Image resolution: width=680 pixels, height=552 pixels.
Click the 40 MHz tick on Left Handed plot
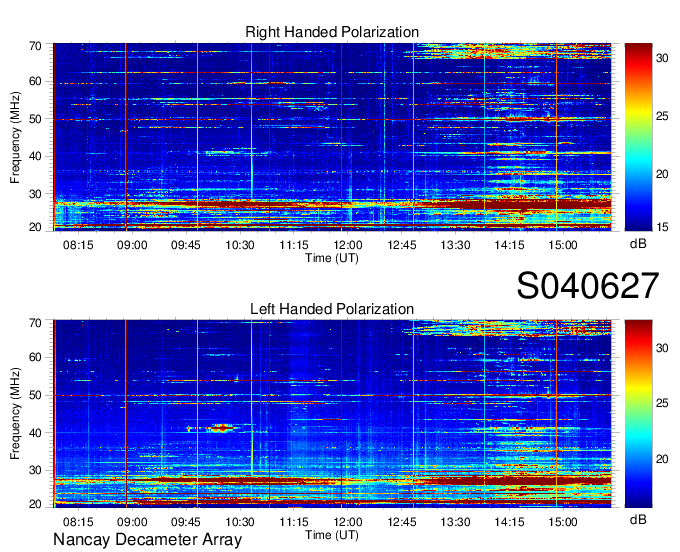pos(35,433)
